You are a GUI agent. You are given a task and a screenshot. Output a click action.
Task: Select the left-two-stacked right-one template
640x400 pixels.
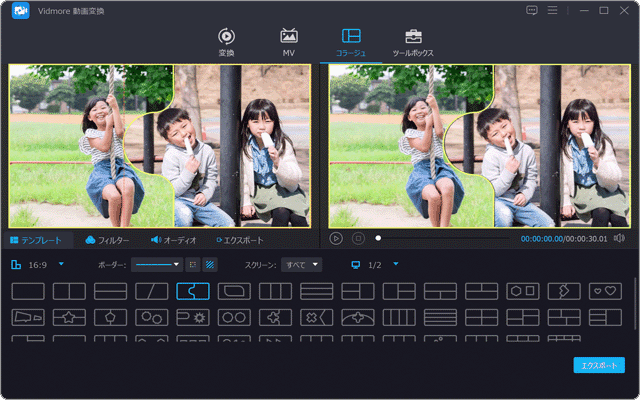coord(358,291)
